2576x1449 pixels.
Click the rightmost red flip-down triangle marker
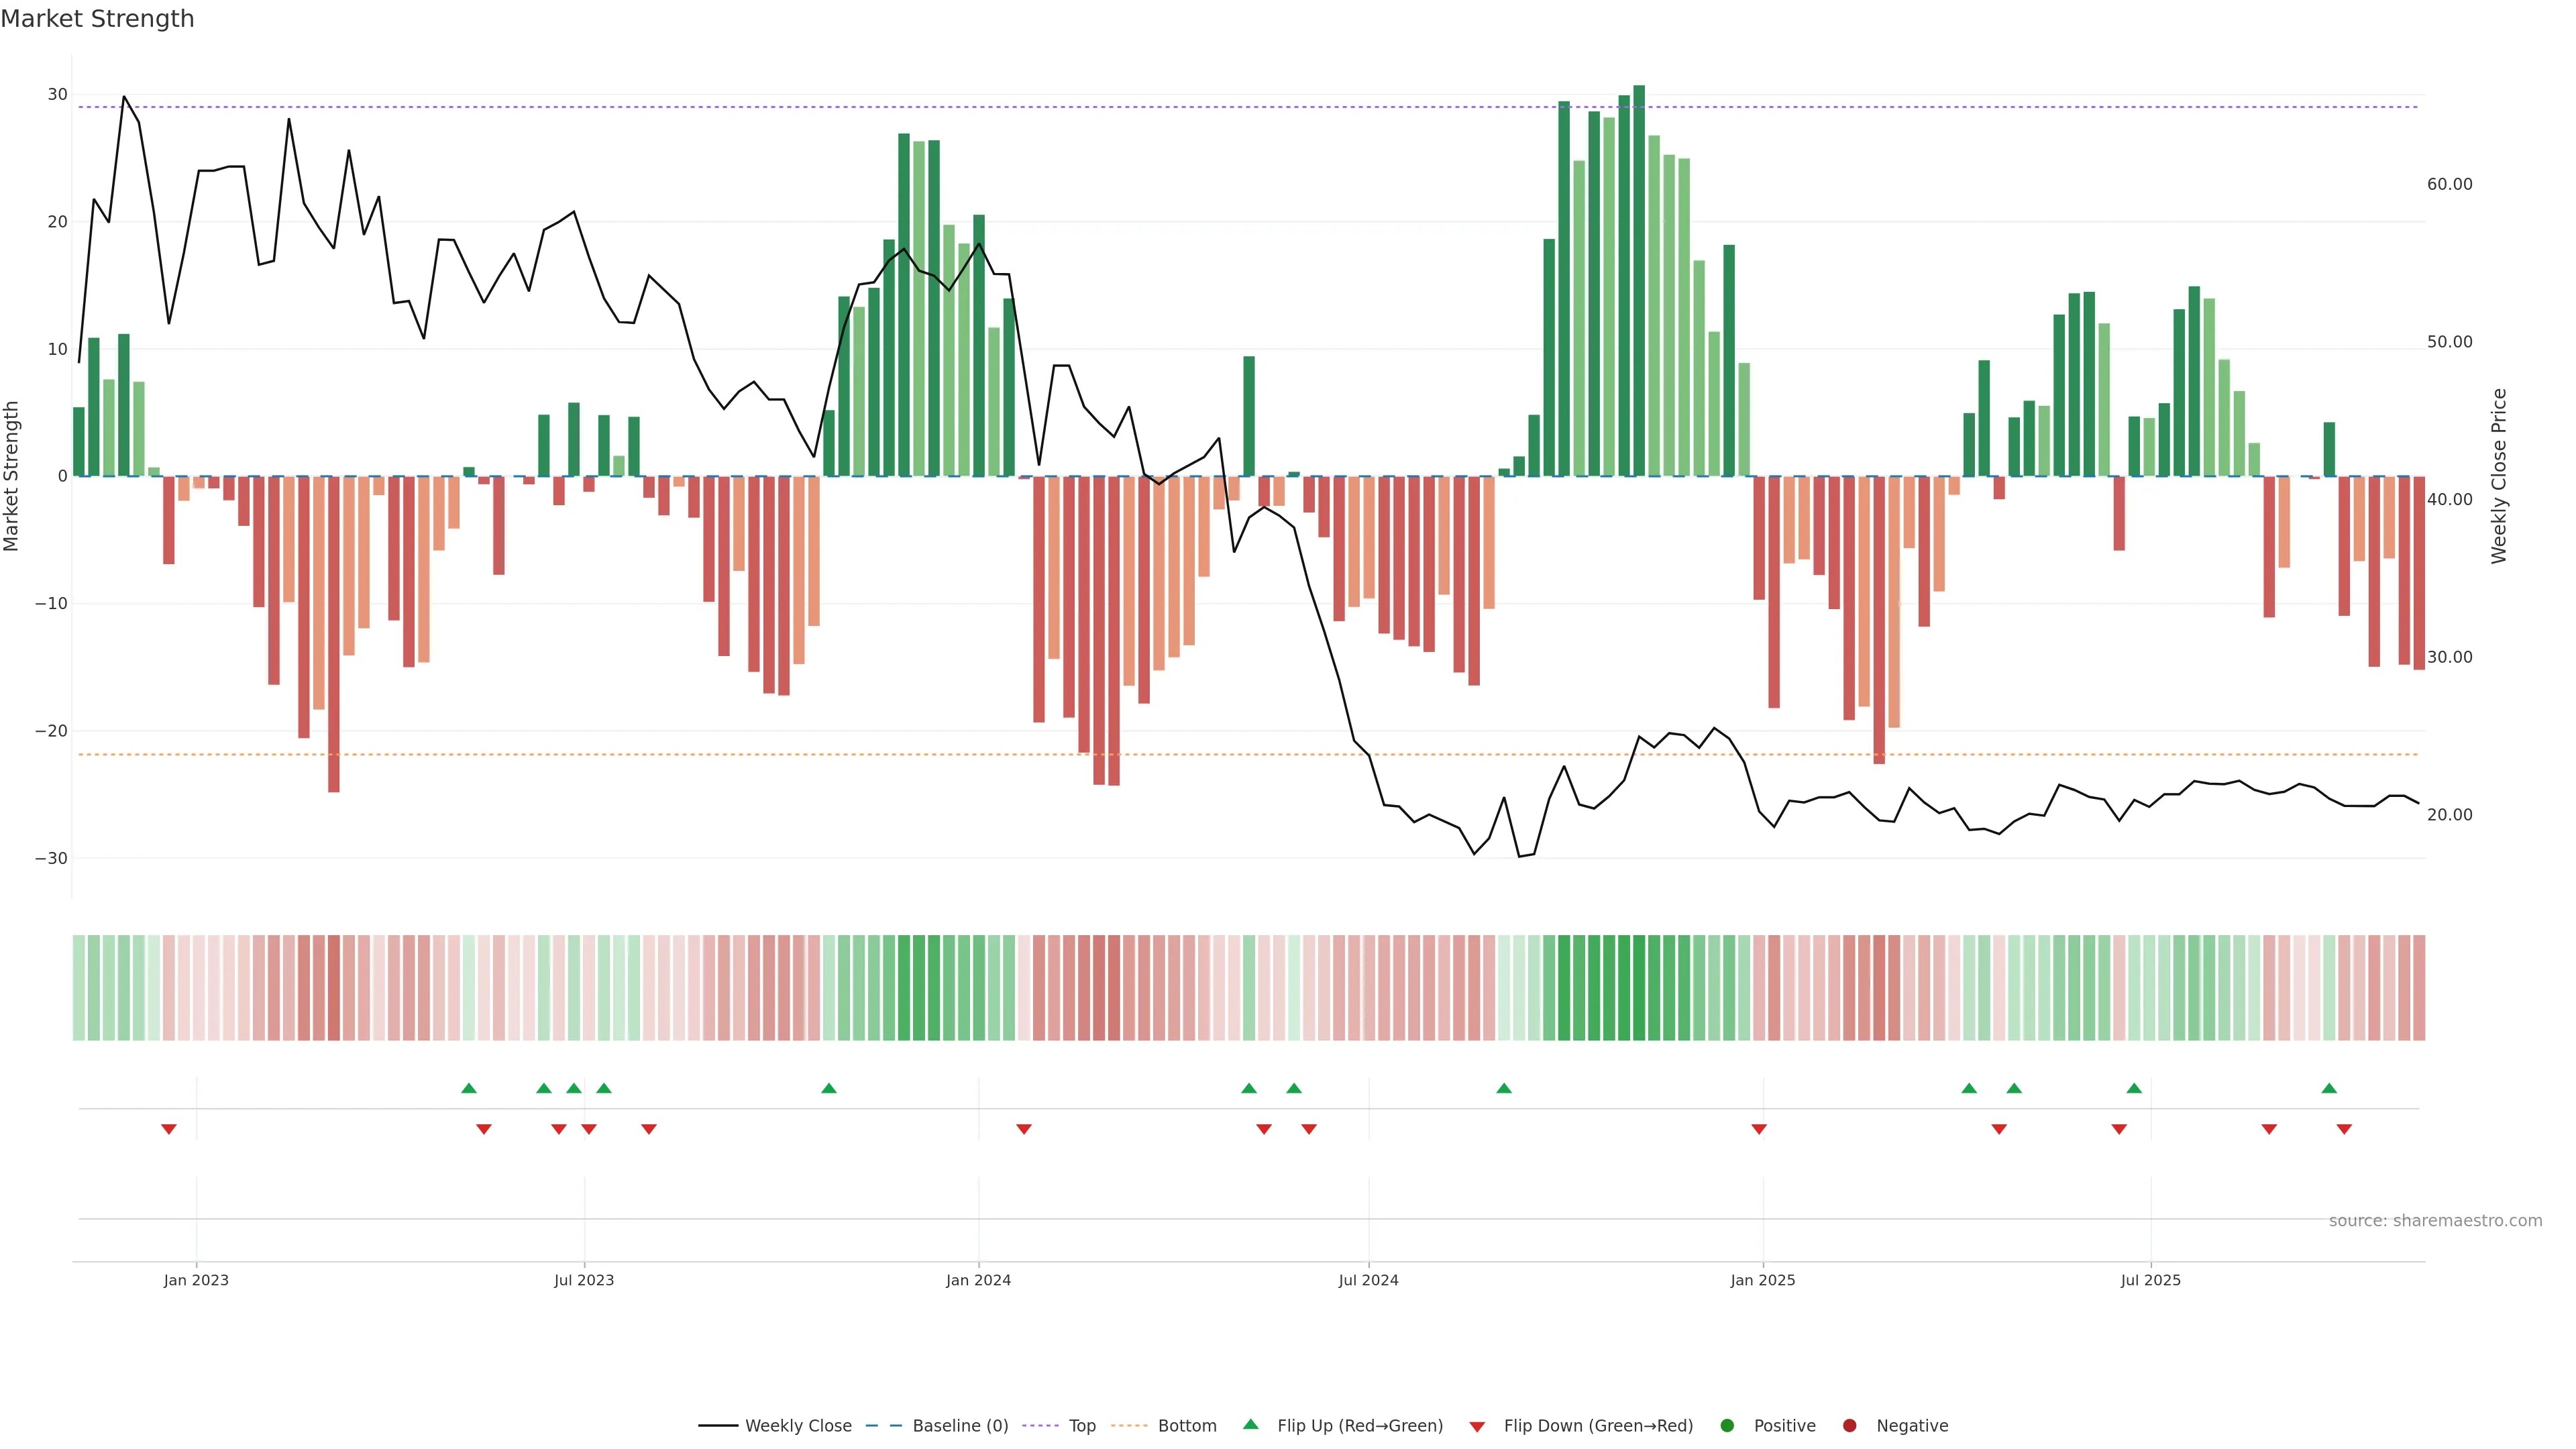pos(2344,1129)
